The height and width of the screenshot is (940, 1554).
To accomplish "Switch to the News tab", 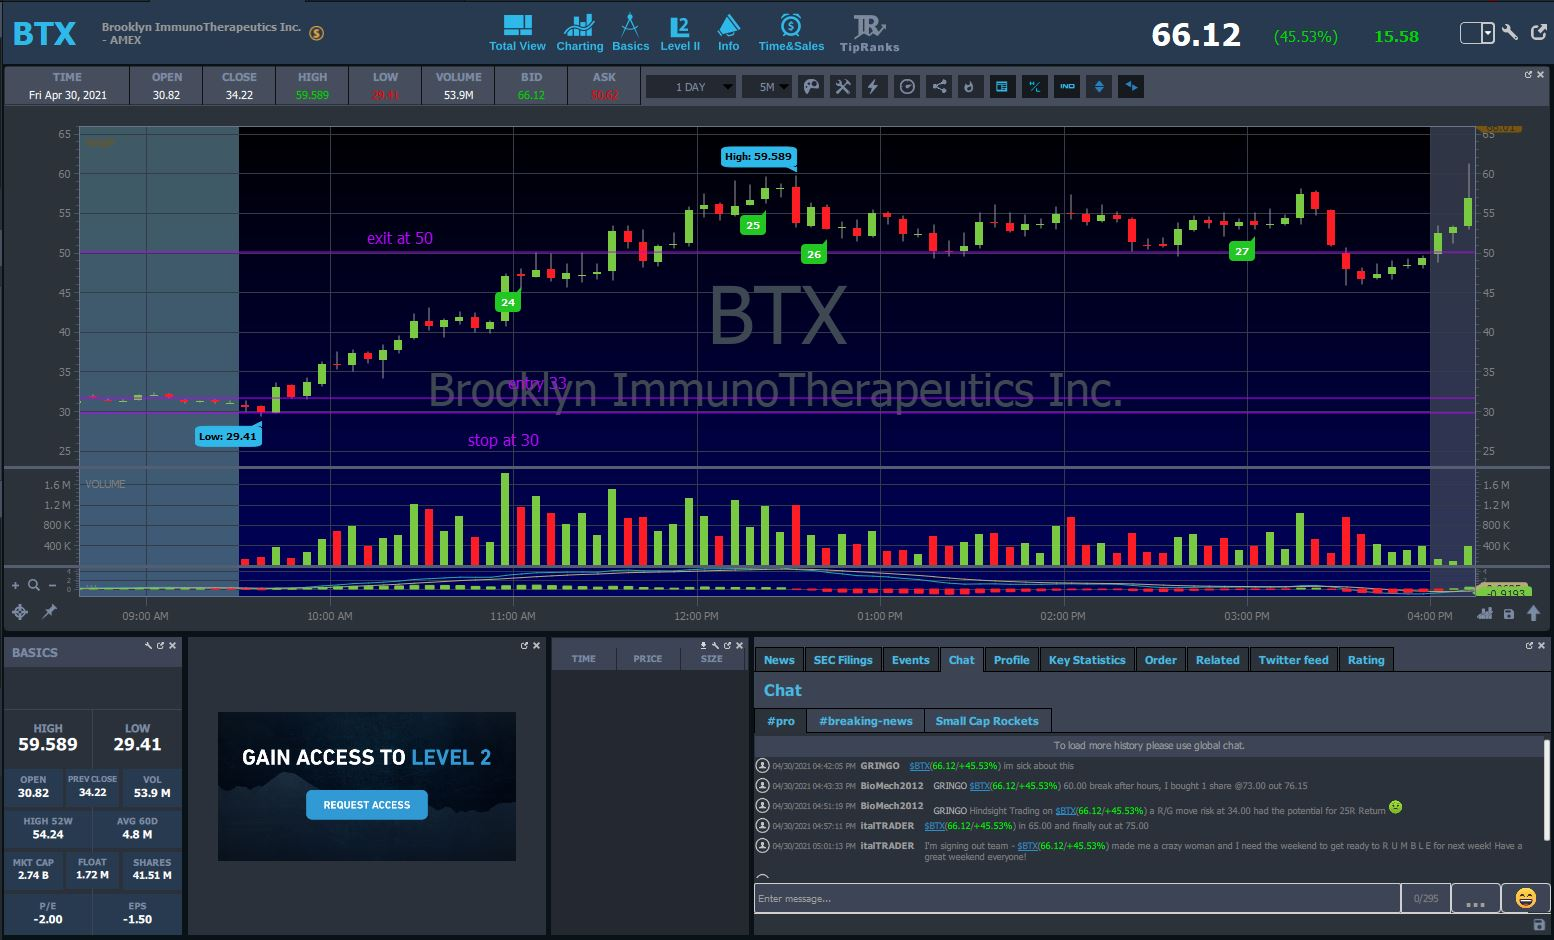I will point(779,660).
